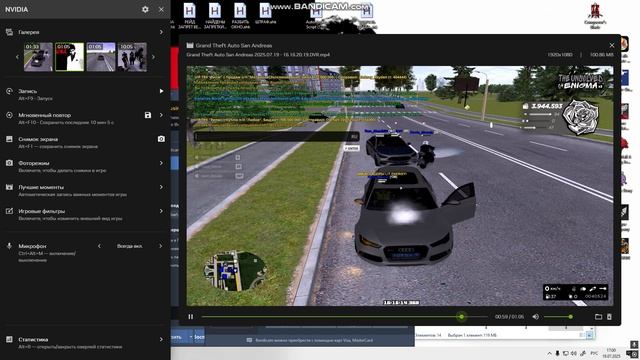Expand the Лучшие моменты section arrow
Screen dimensions: 640x360
click(161, 187)
